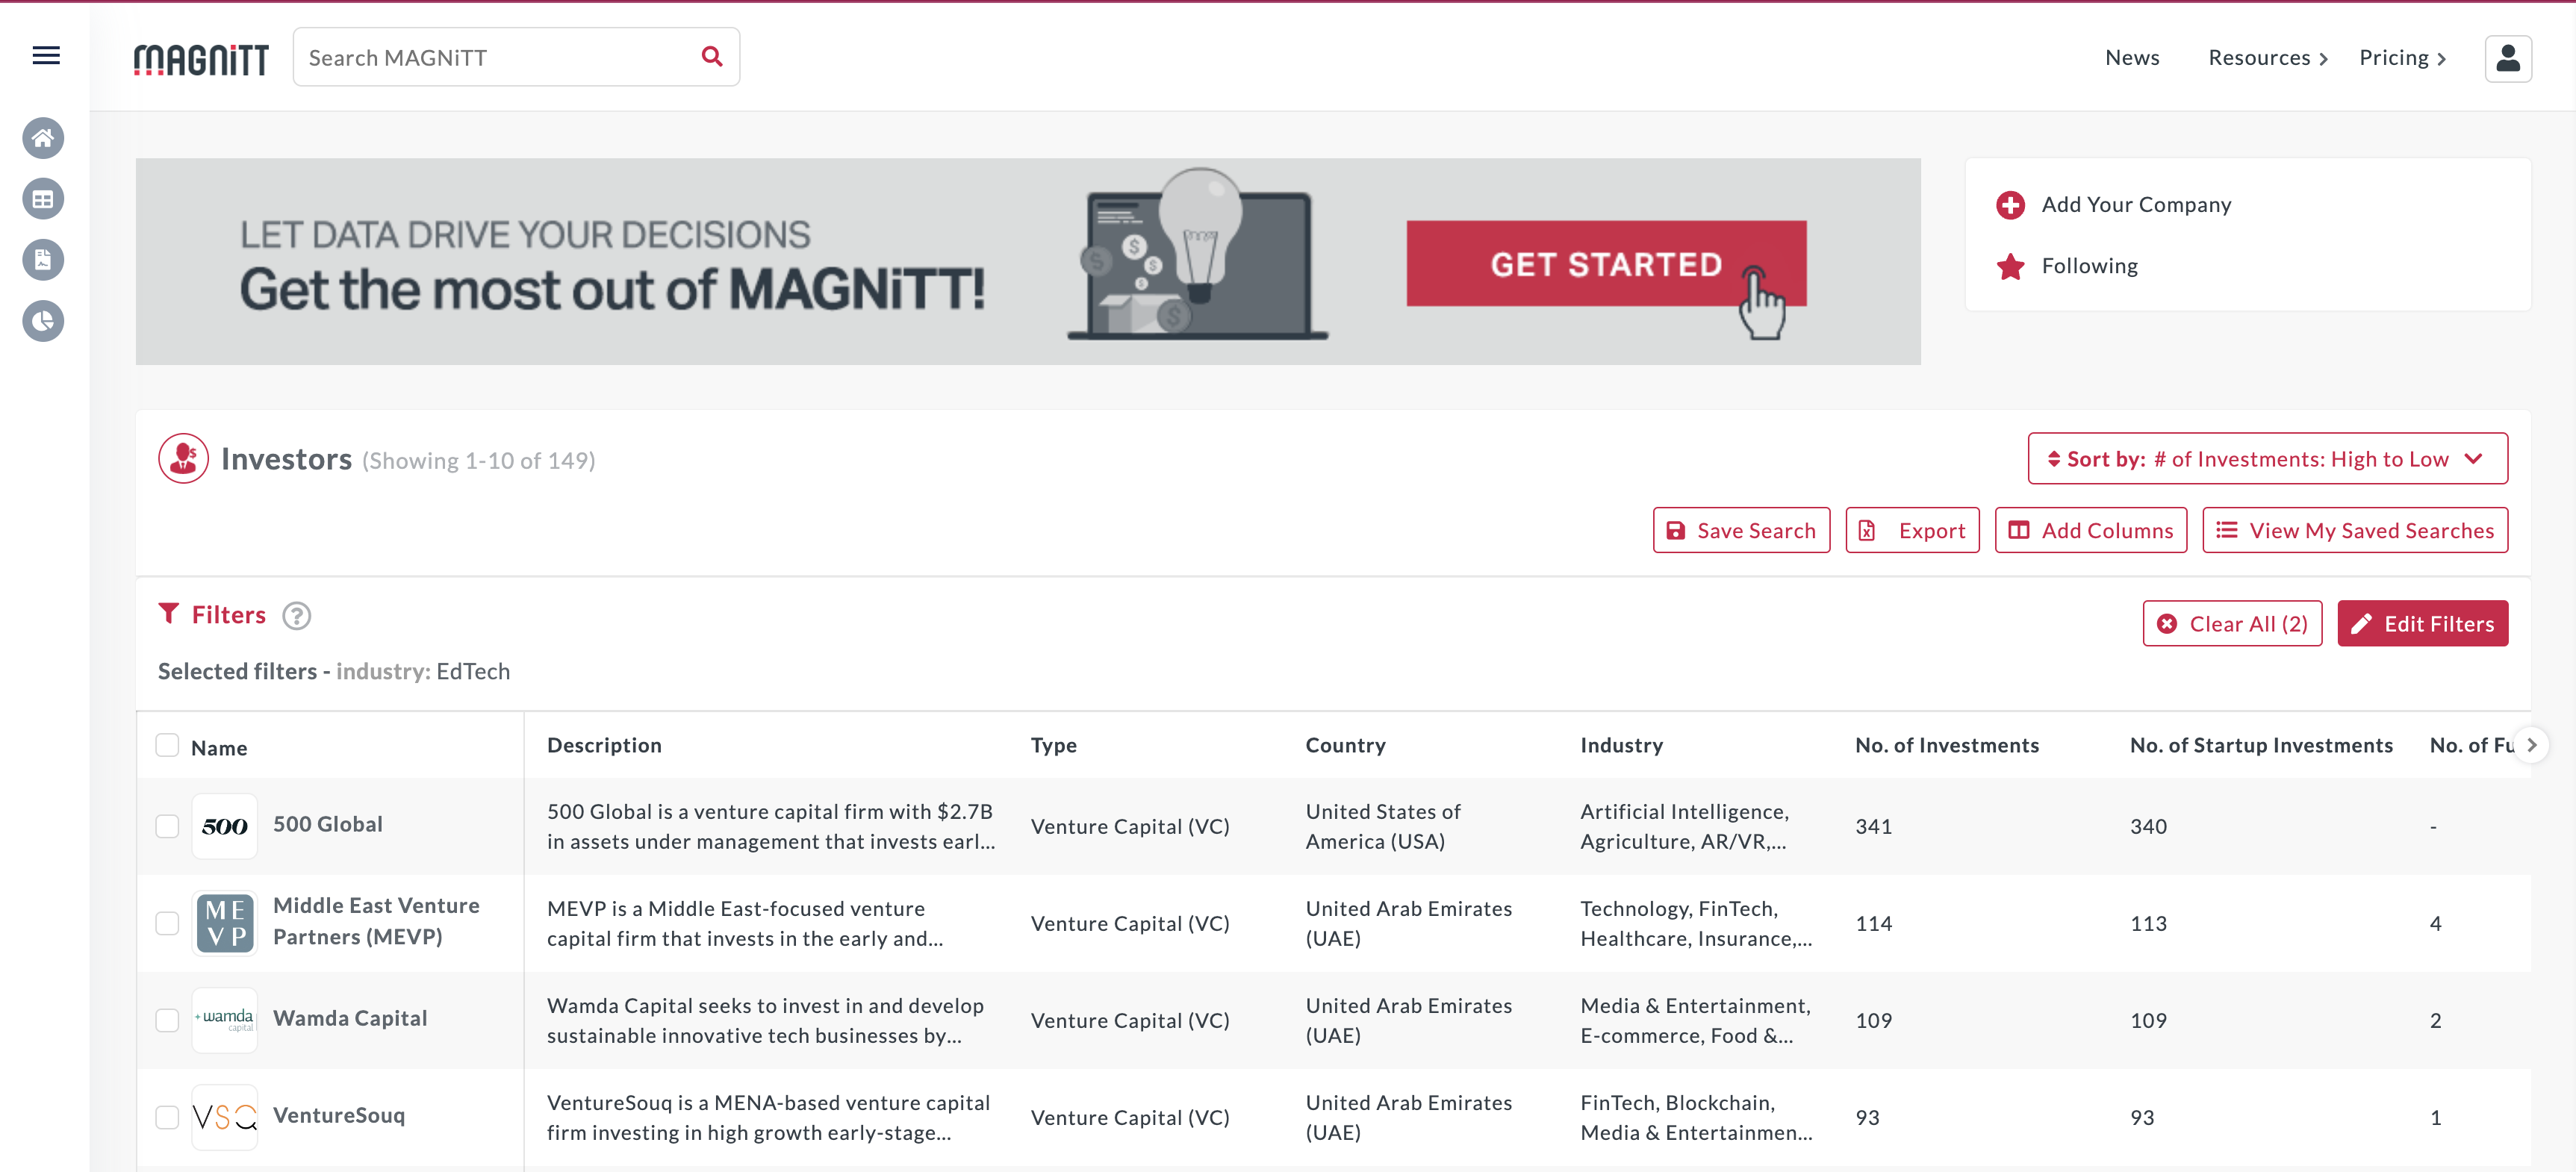This screenshot has height=1172, width=2576.
Task: Click the Description column header
Action: coord(604,745)
